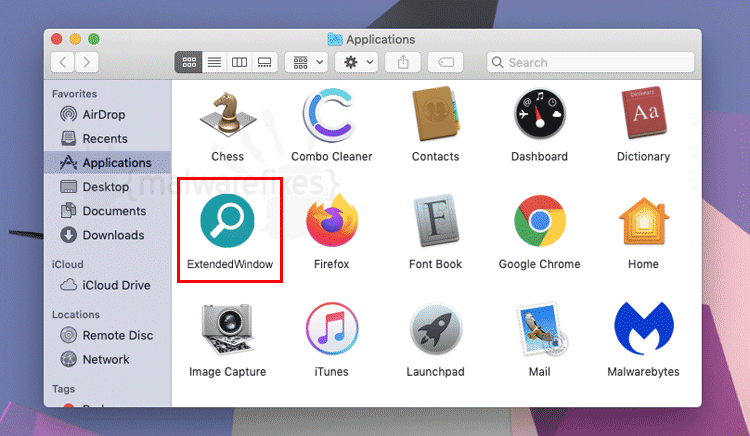
Task: Click the Search field
Action: tap(590, 62)
